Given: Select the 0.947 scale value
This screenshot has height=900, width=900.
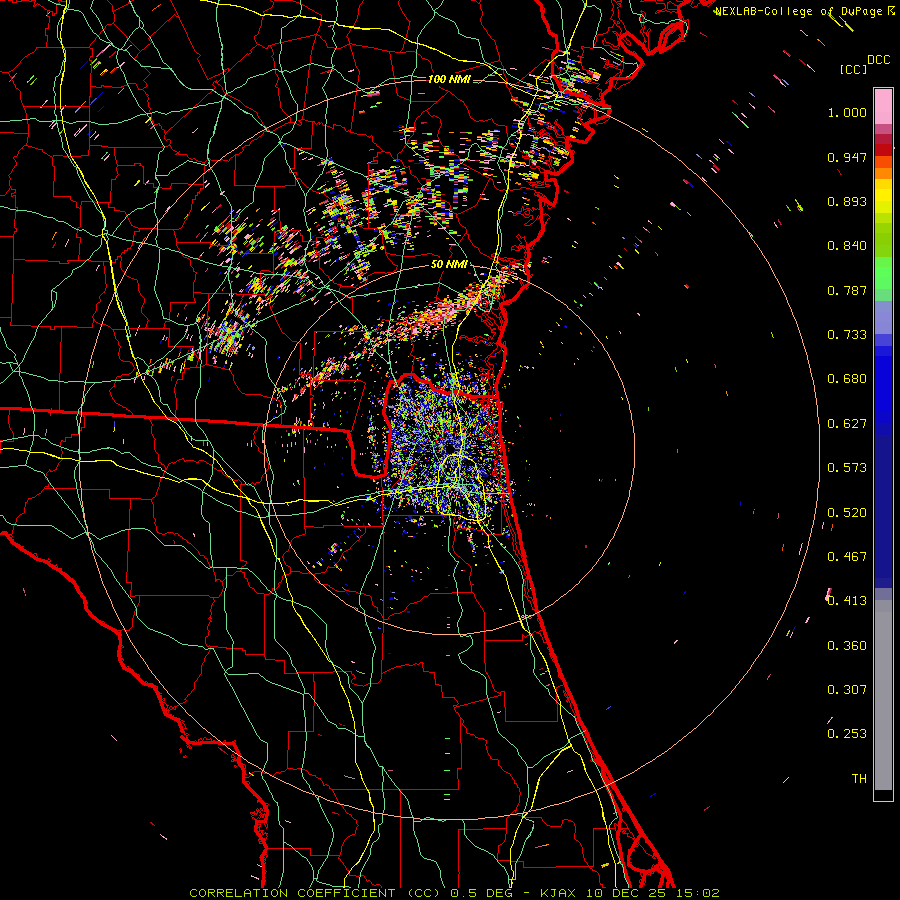Looking at the screenshot, I should 847,157.
